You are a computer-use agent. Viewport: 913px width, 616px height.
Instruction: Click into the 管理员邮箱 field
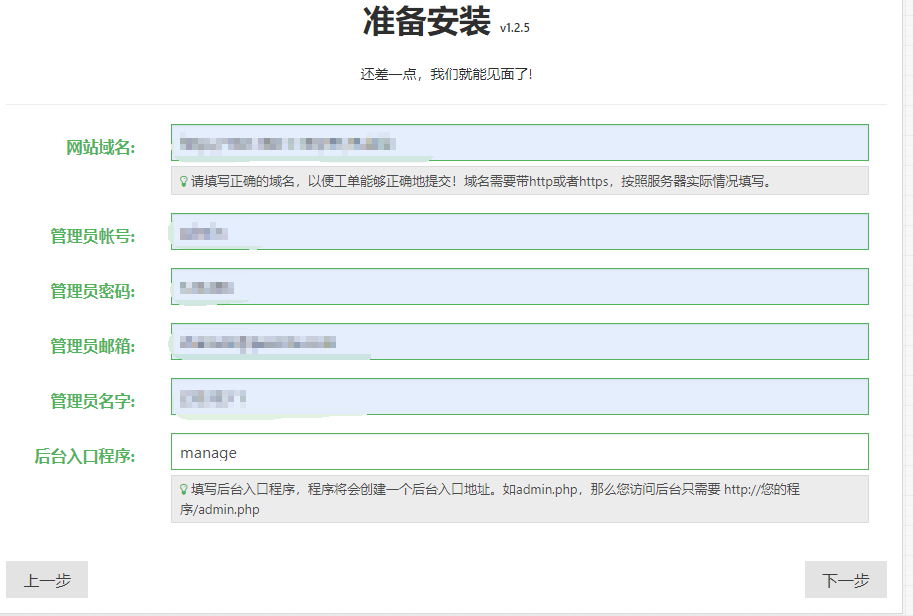click(519, 342)
